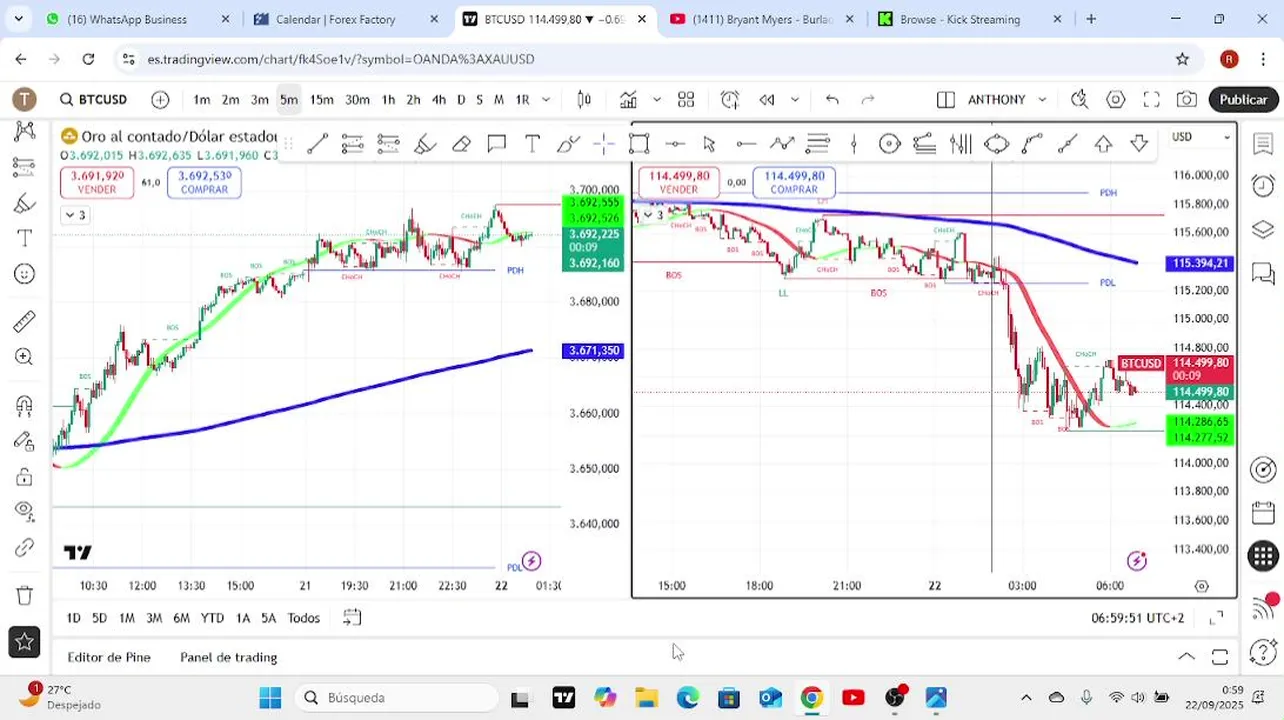Image resolution: width=1284 pixels, height=720 pixels.
Task: Open quick search icon in top toolbar
Action: [1079, 99]
